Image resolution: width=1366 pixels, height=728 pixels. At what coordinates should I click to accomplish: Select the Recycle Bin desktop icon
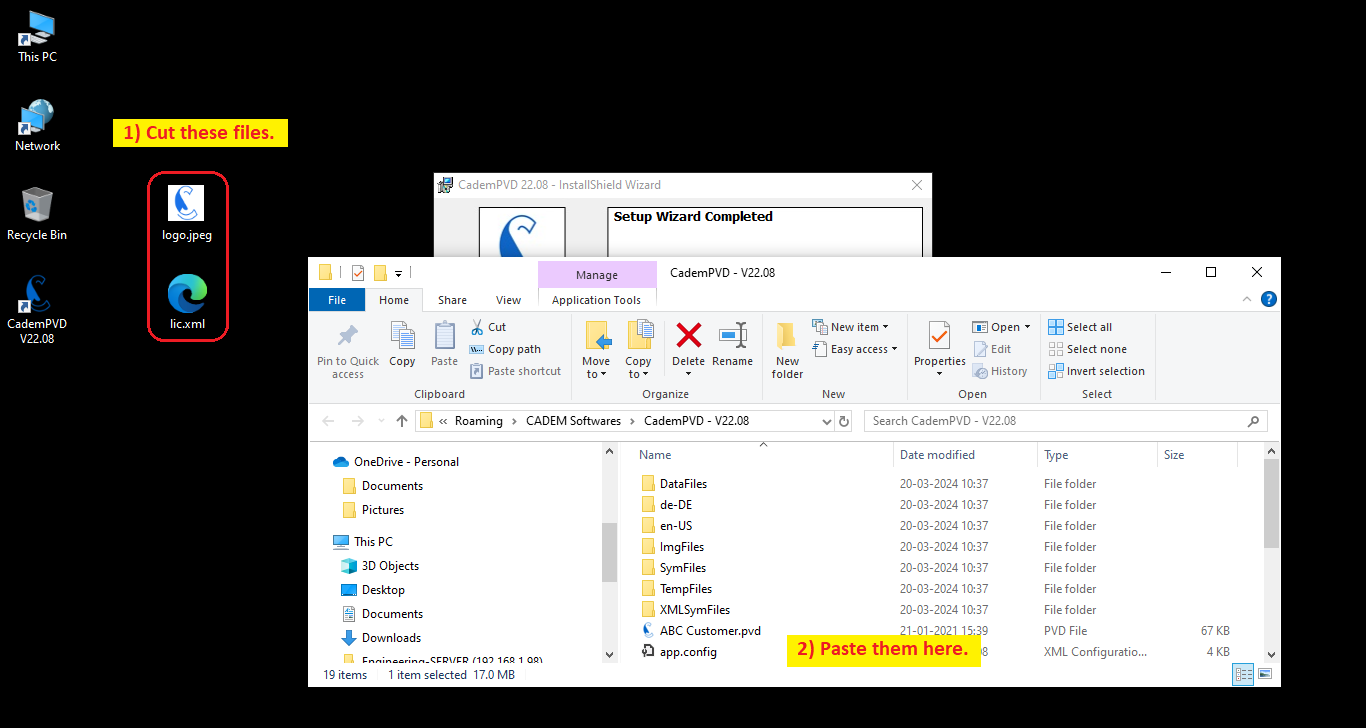[37, 214]
